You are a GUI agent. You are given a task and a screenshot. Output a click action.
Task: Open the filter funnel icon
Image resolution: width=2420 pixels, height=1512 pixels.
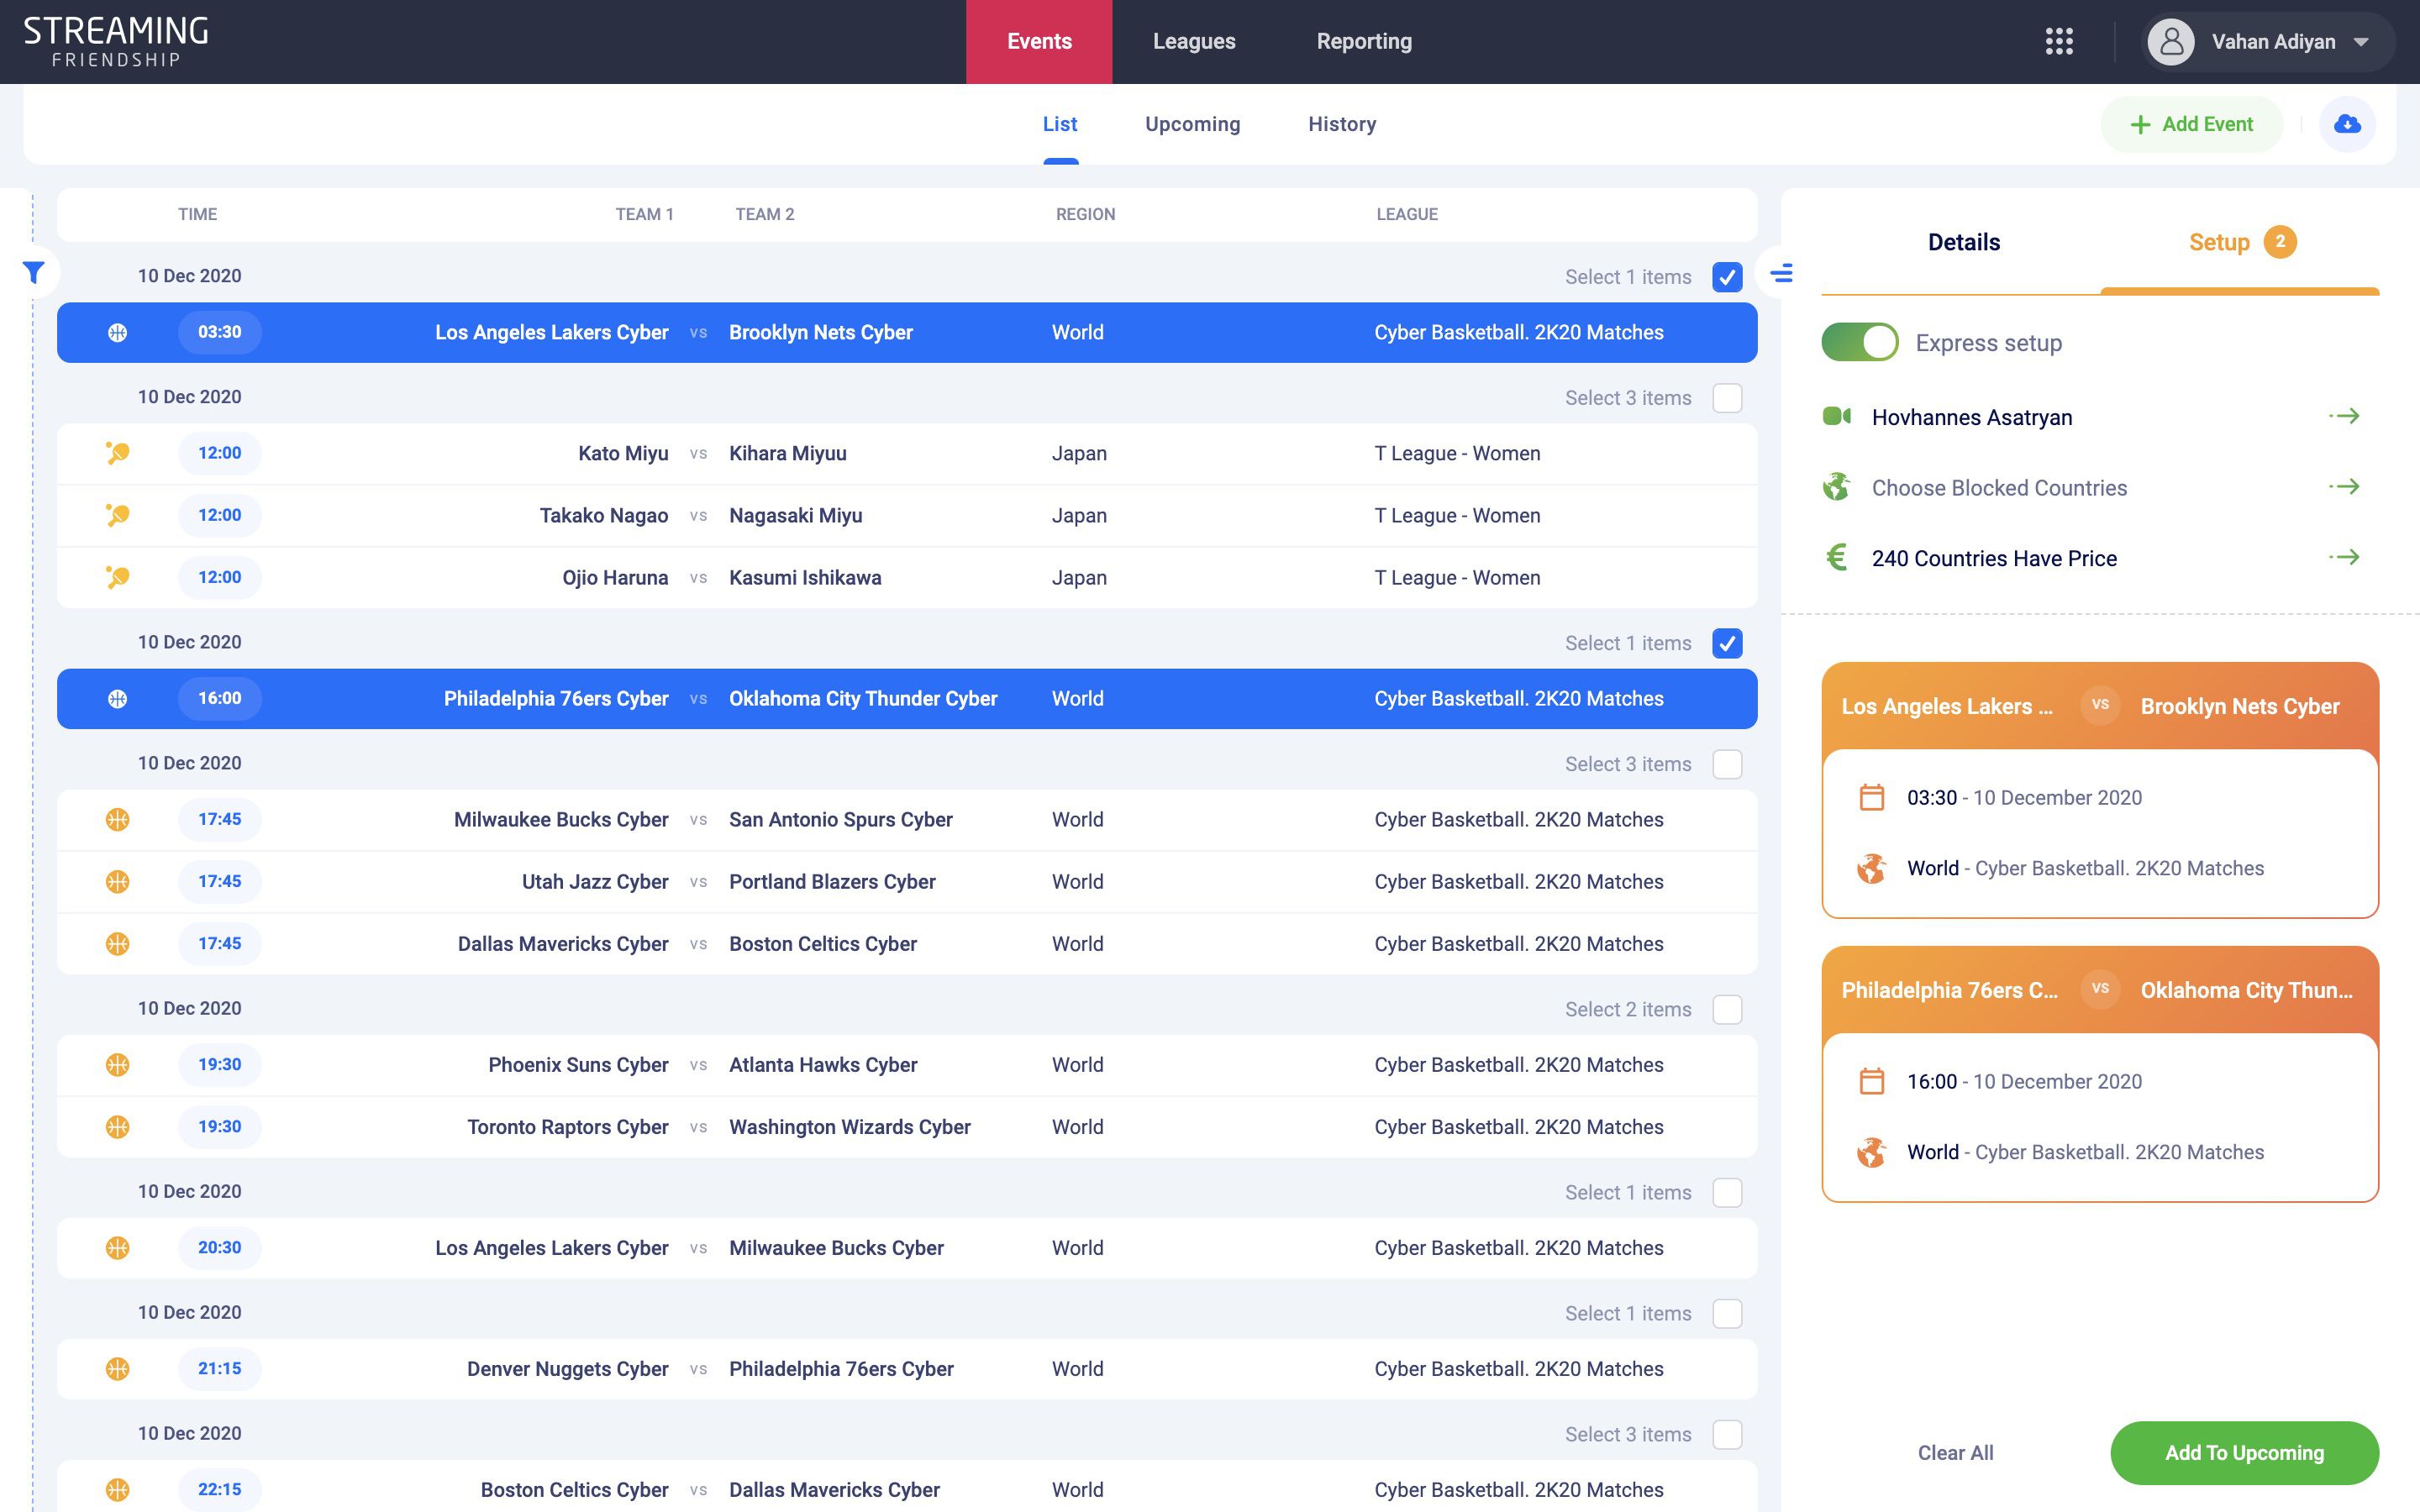point(34,272)
